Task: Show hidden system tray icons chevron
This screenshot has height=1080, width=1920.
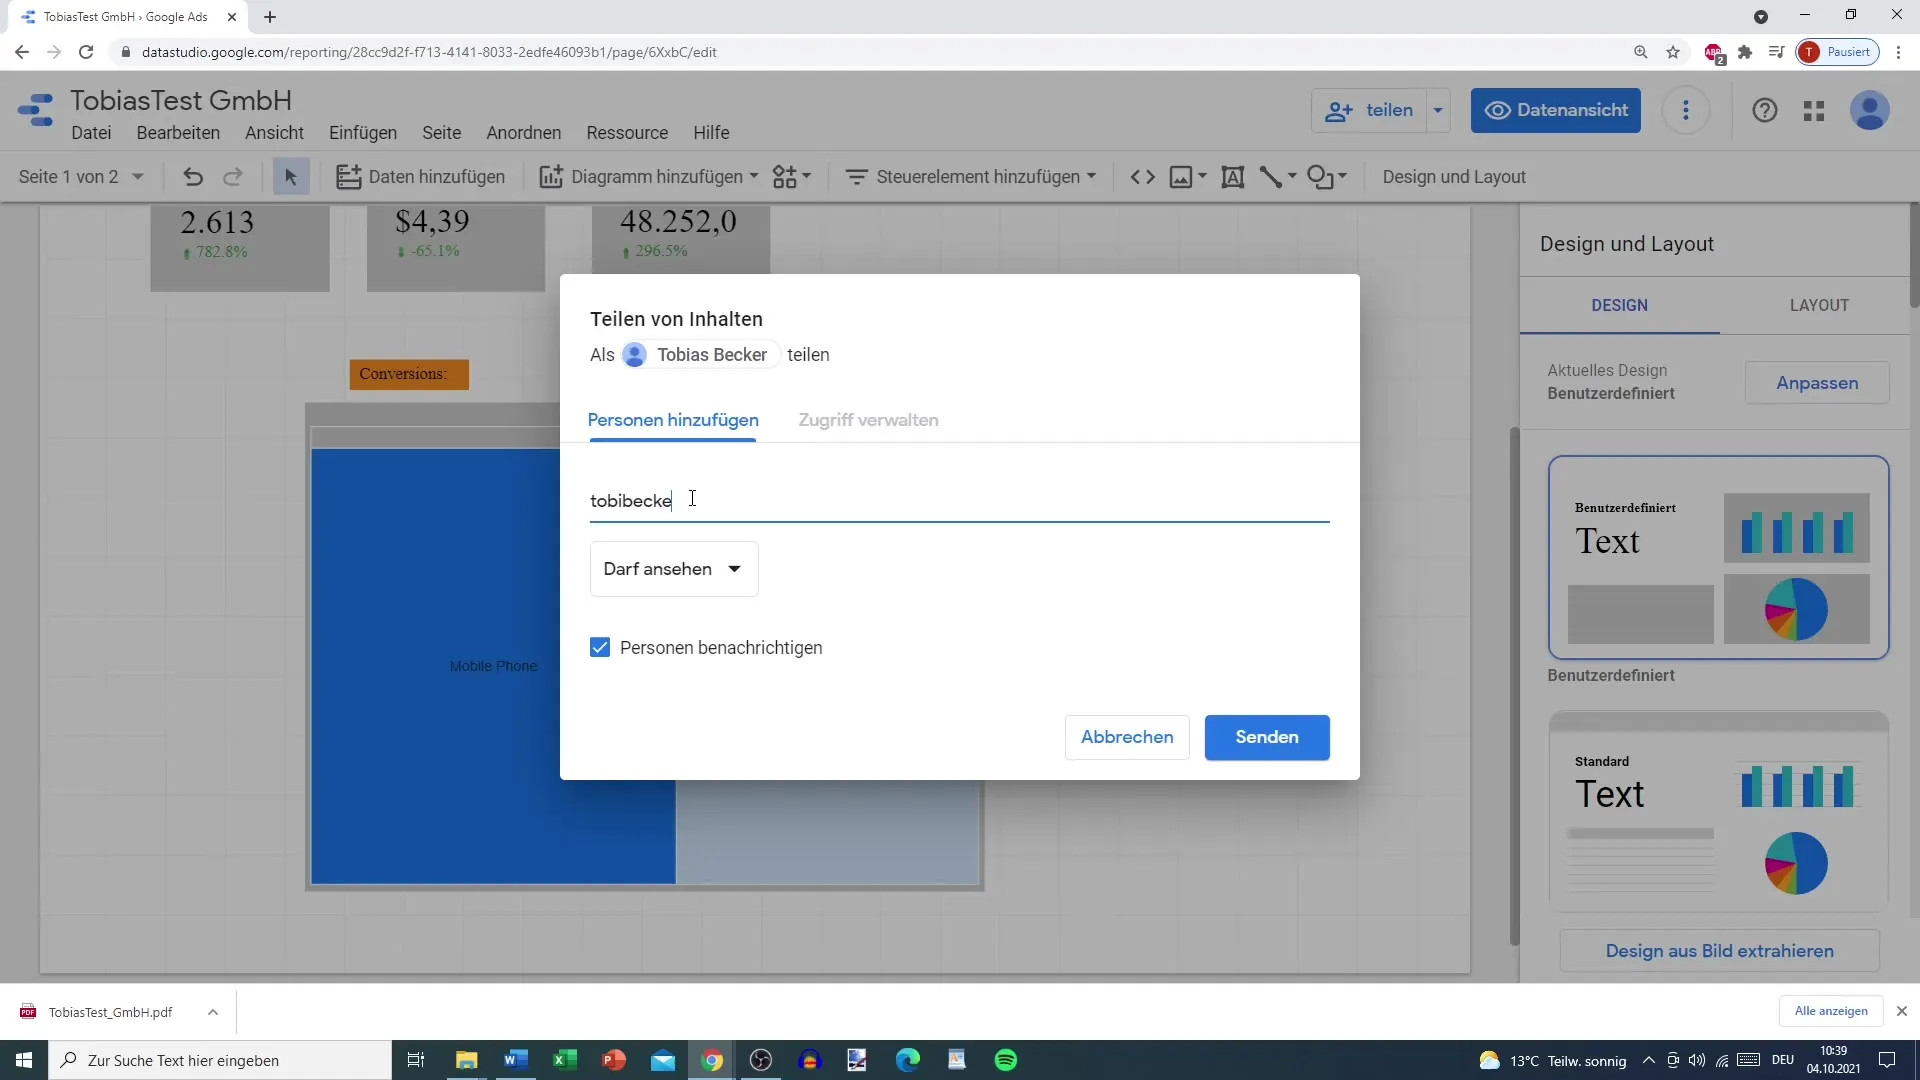Action: [x=1648, y=1060]
